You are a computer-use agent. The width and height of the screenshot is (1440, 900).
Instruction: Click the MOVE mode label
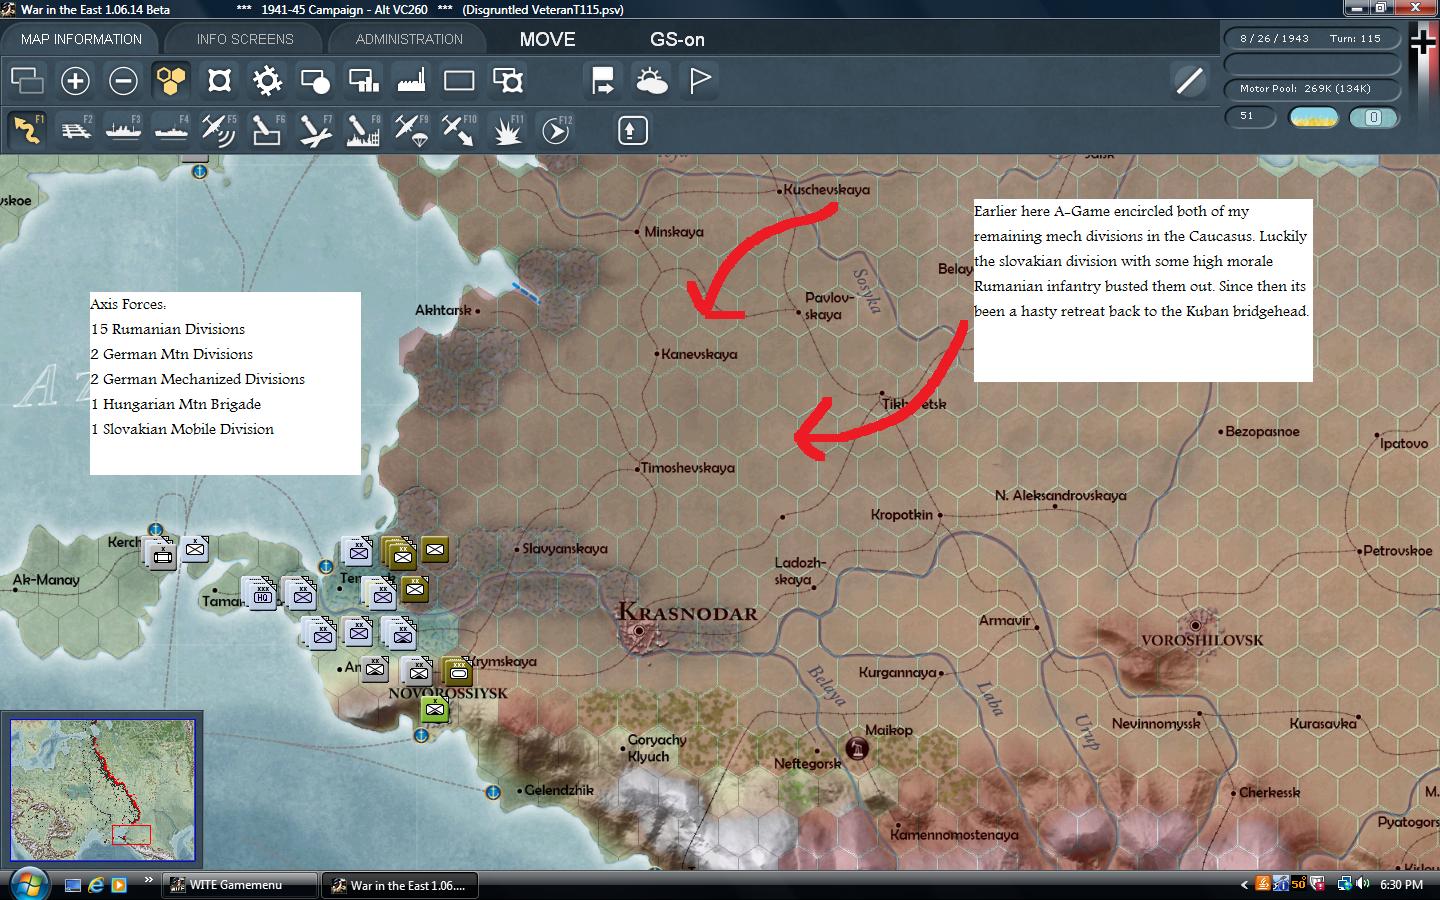pyautogui.click(x=547, y=40)
